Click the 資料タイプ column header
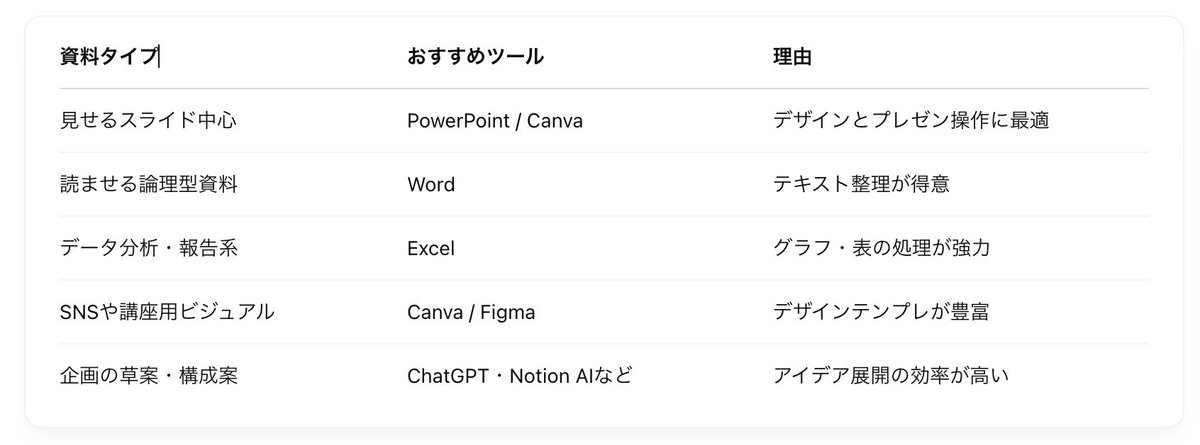This screenshot has height=445, width=1200. tap(108, 57)
